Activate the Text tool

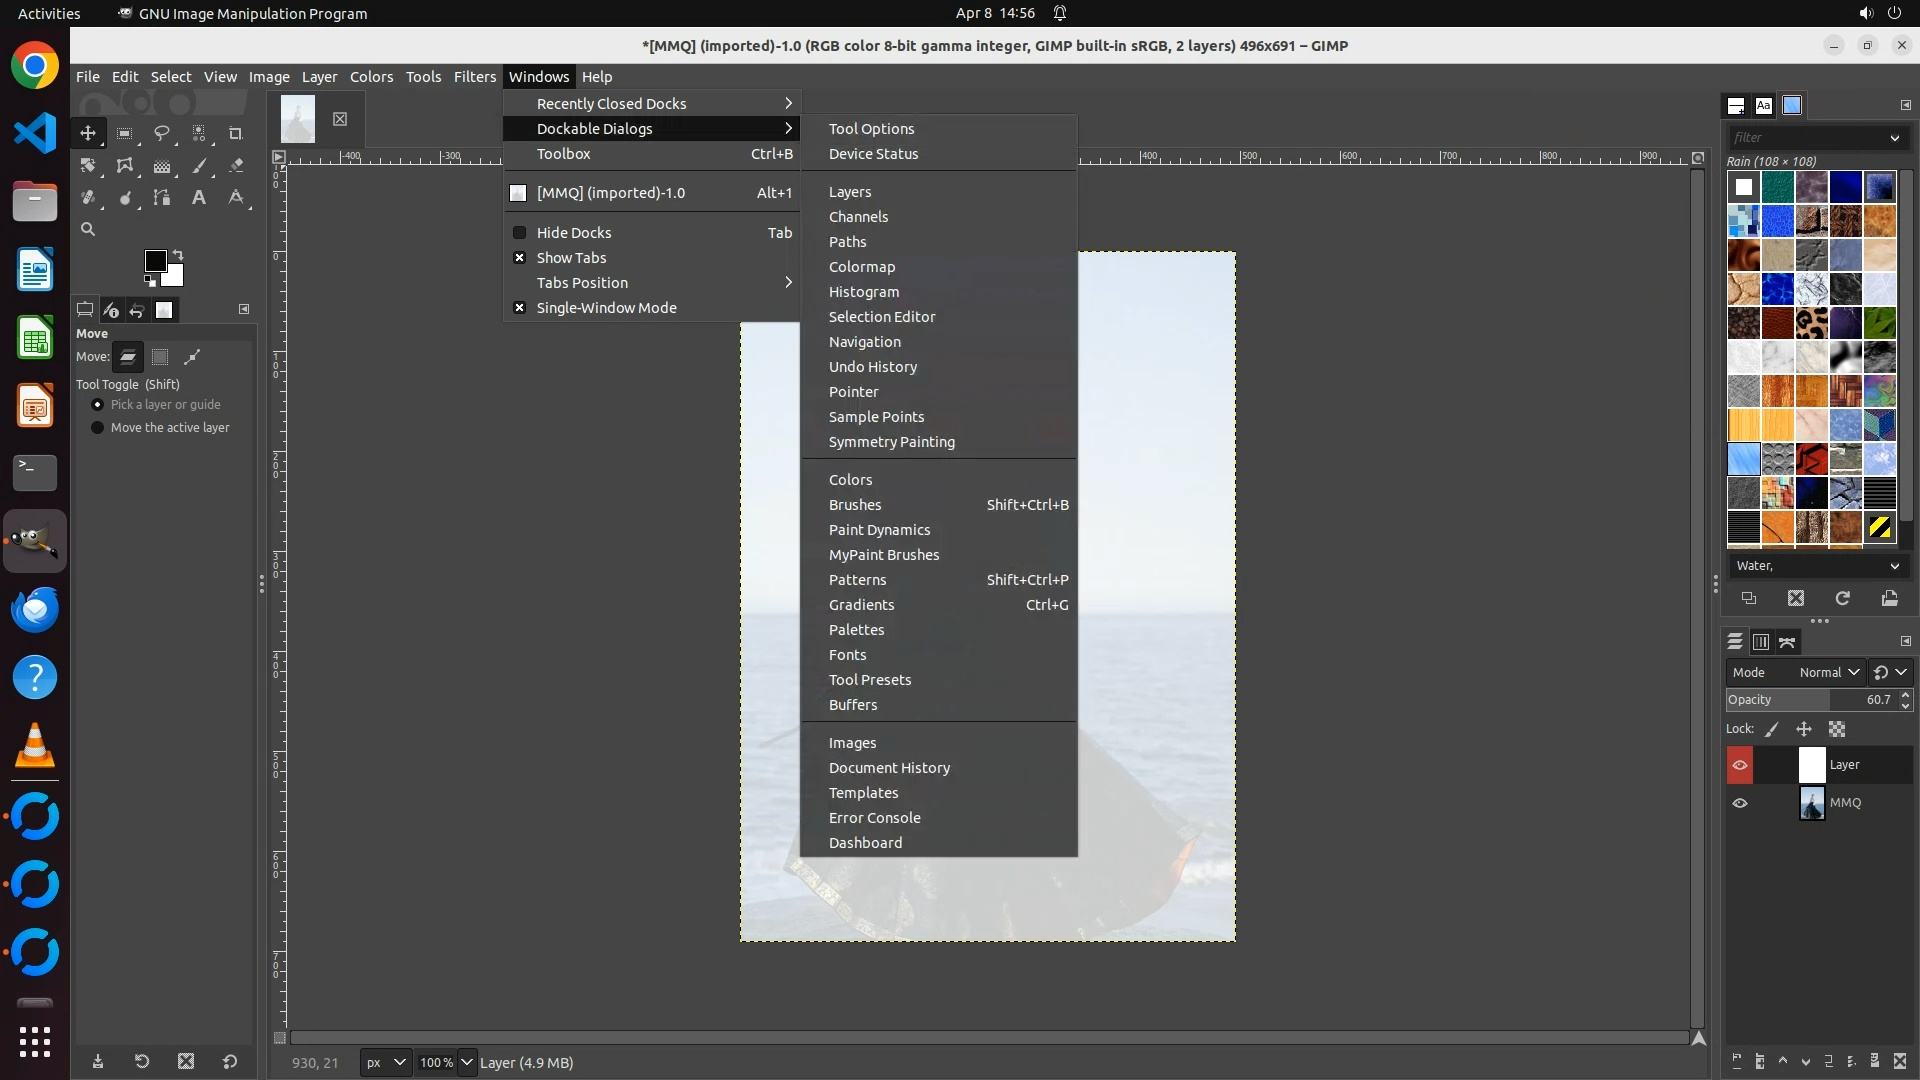199,198
